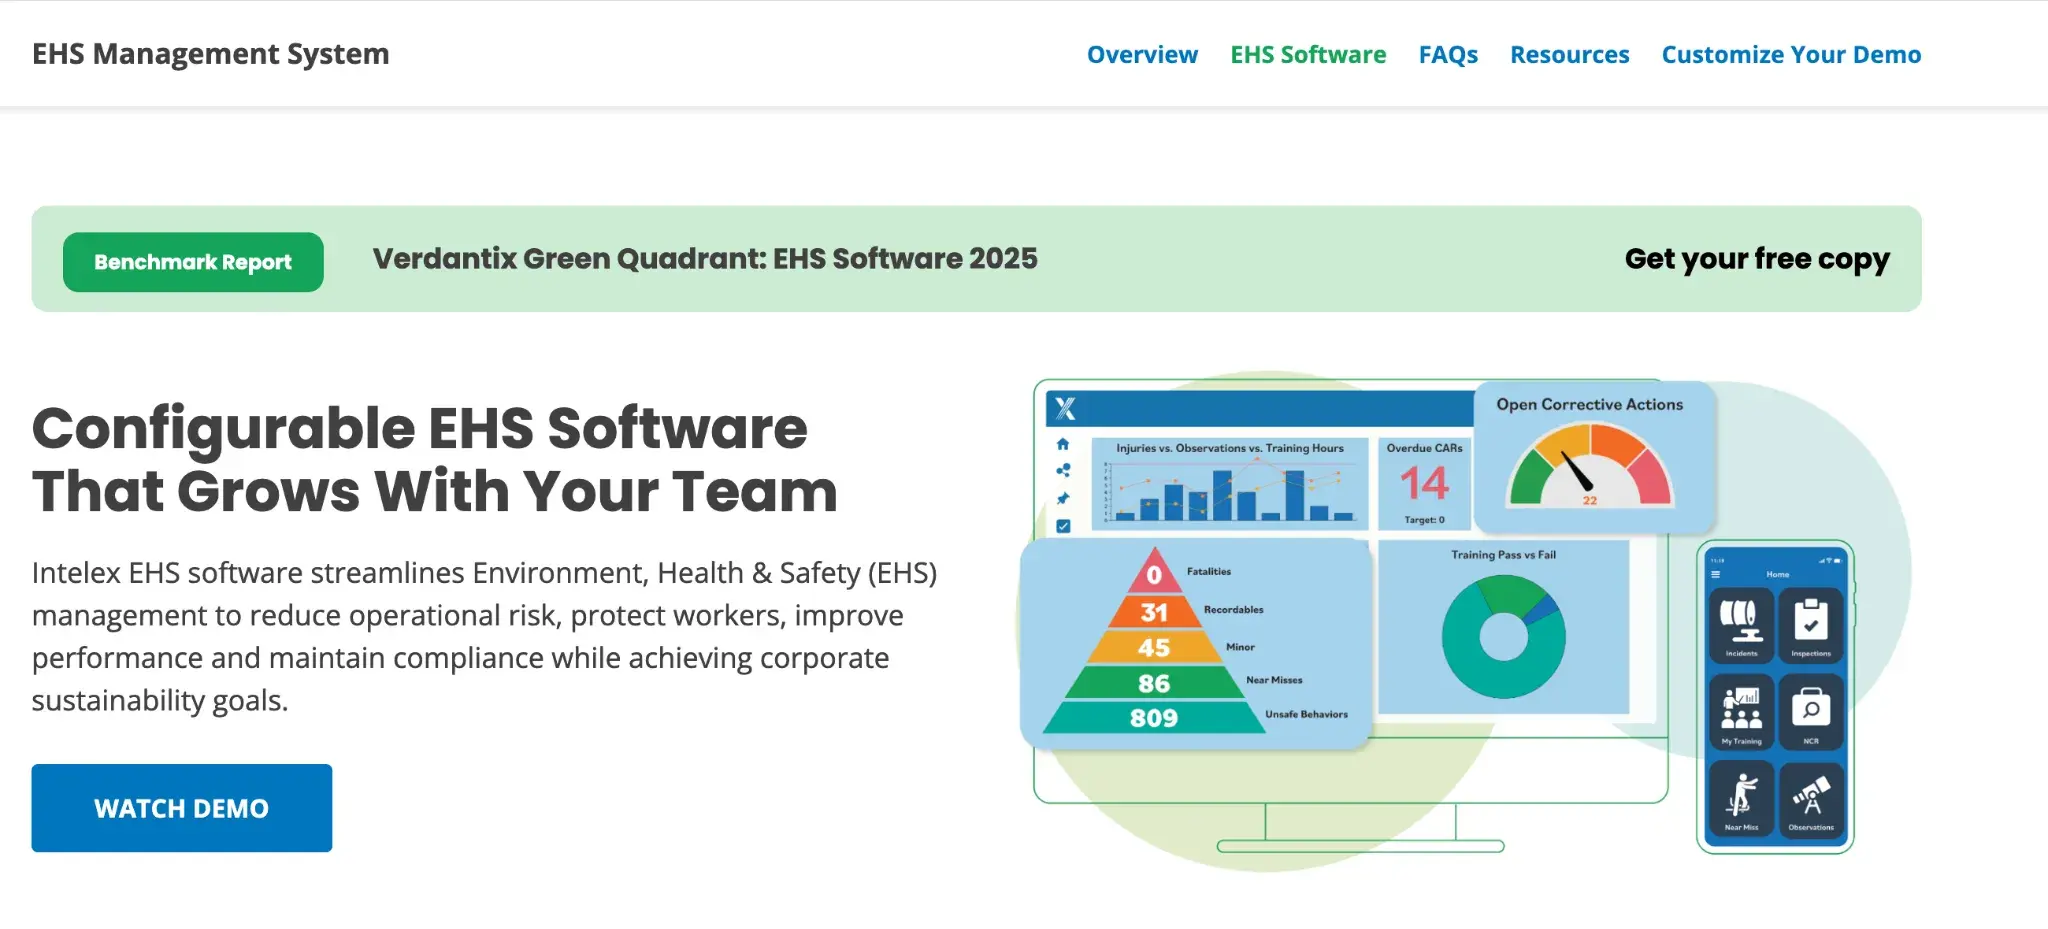Switch to the EHS Software tab
Screen dimensions: 2048x929
[1308, 55]
